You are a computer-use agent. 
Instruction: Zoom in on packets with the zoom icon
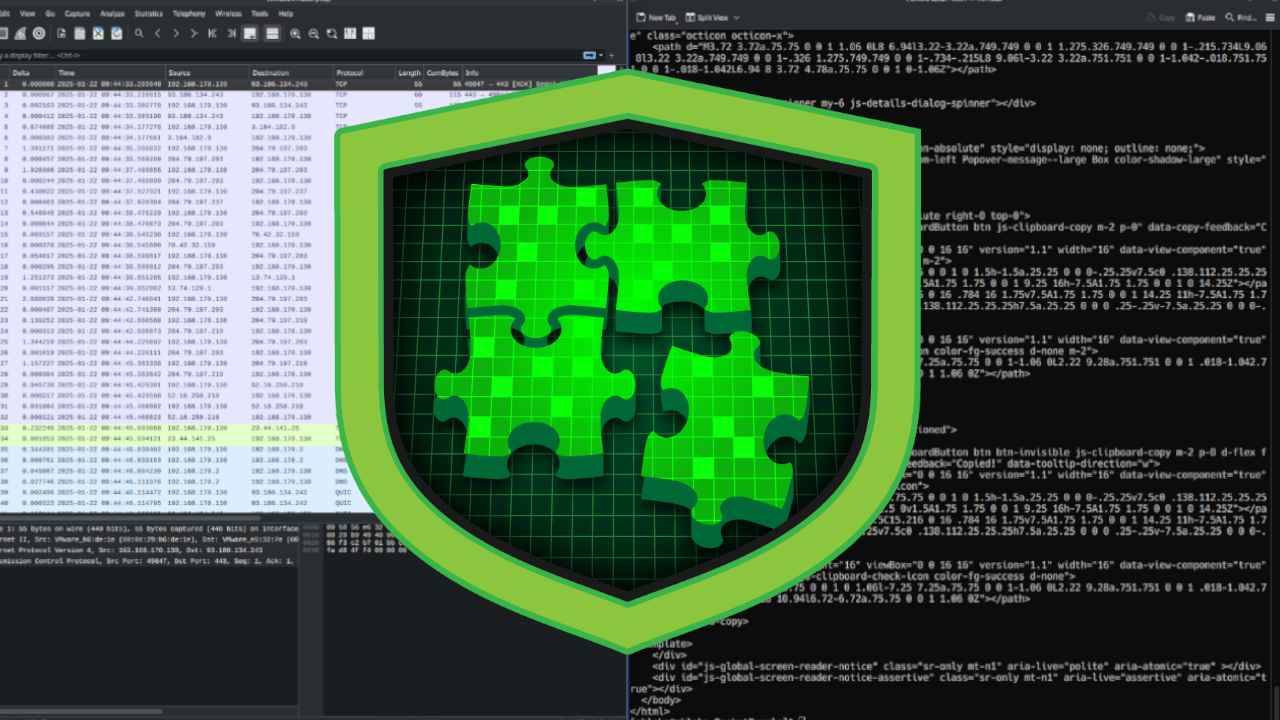(295, 33)
